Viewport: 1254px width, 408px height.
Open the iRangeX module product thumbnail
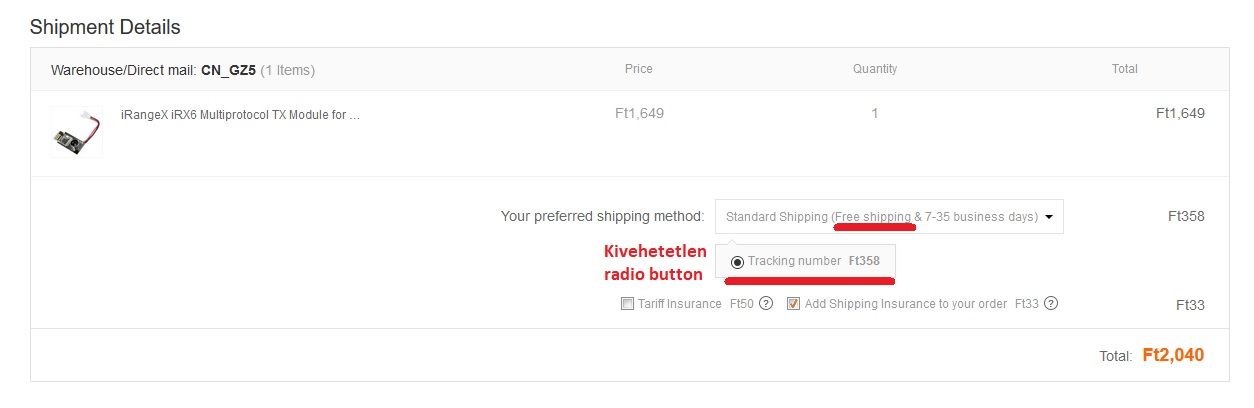(76, 132)
